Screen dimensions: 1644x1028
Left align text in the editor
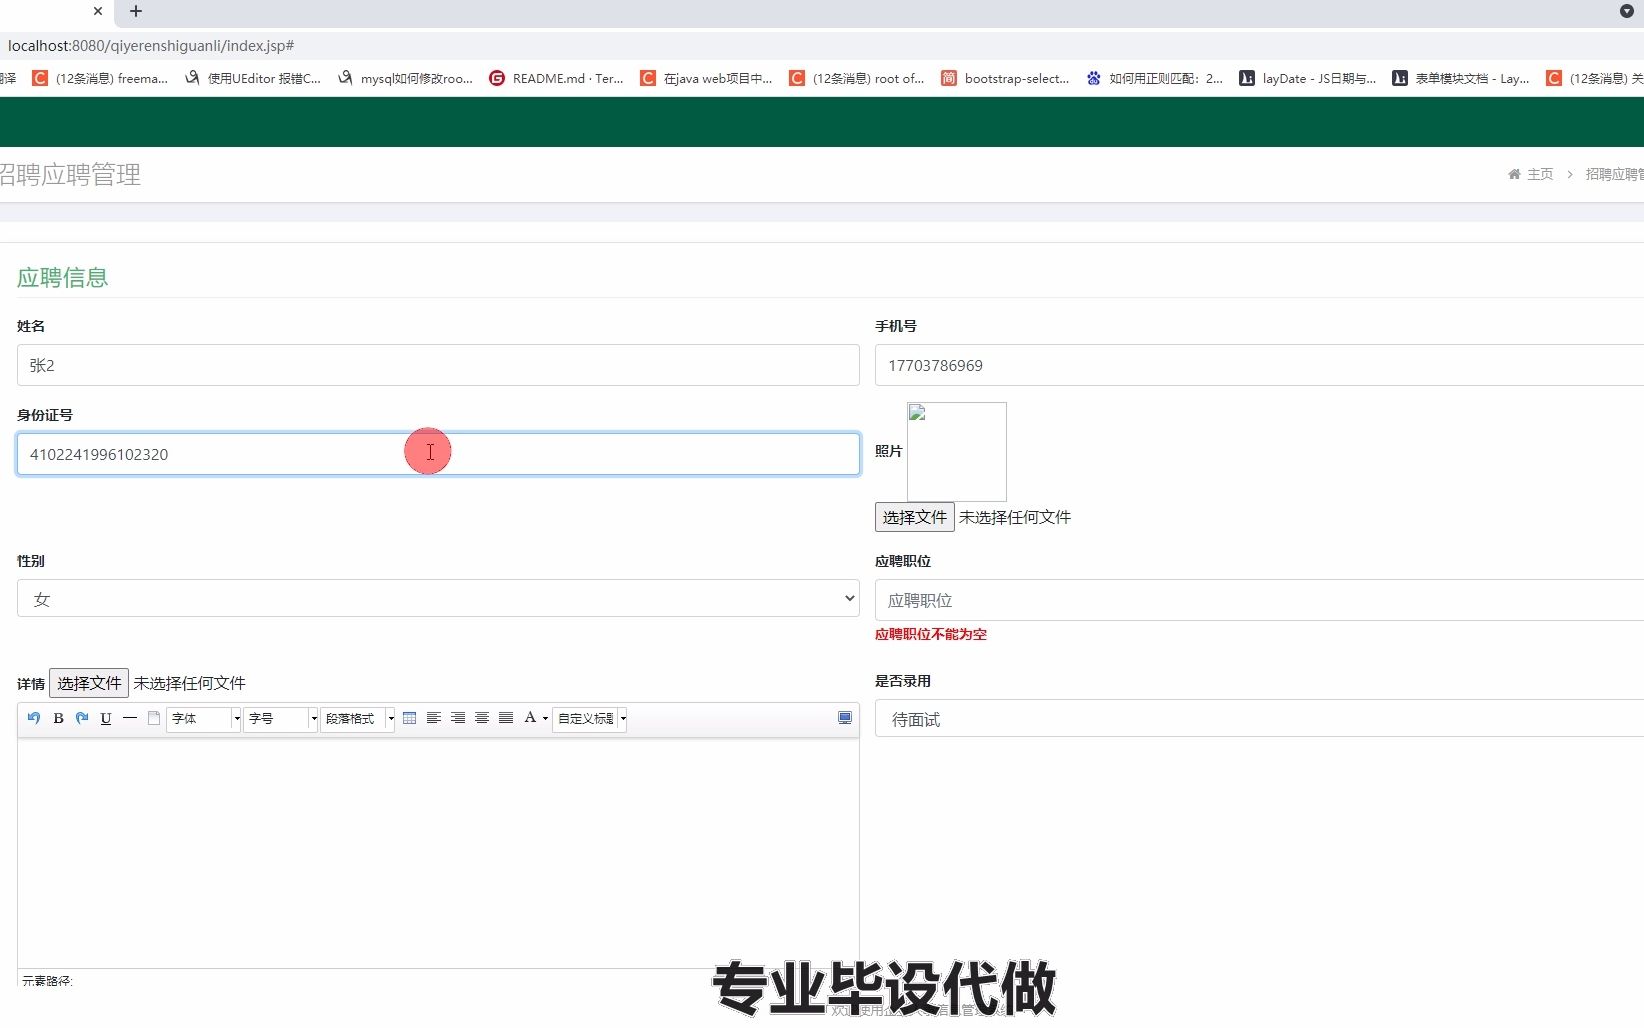pyautogui.click(x=434, y=718)
